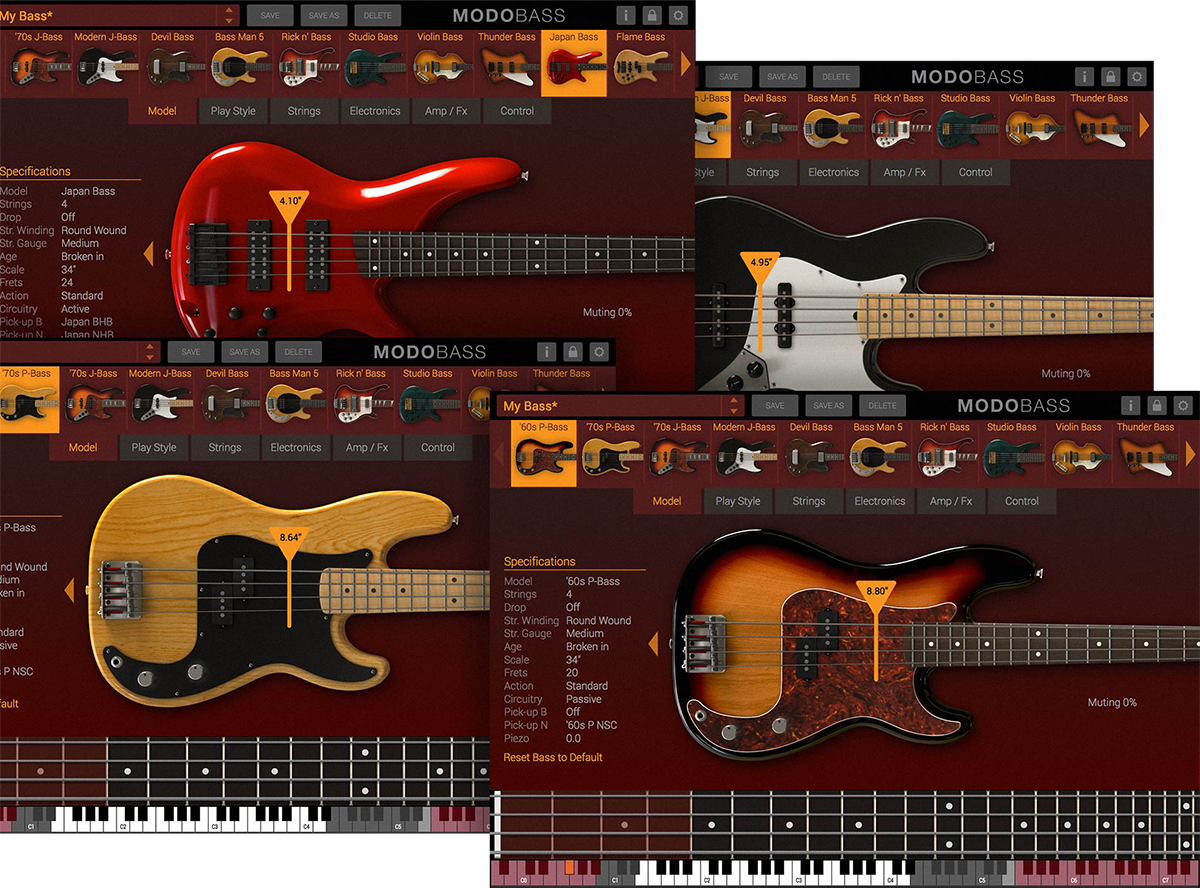
Task: Click "Passive" circuitry value in '60s P-Bass Specifications
Action: [584, 699]
